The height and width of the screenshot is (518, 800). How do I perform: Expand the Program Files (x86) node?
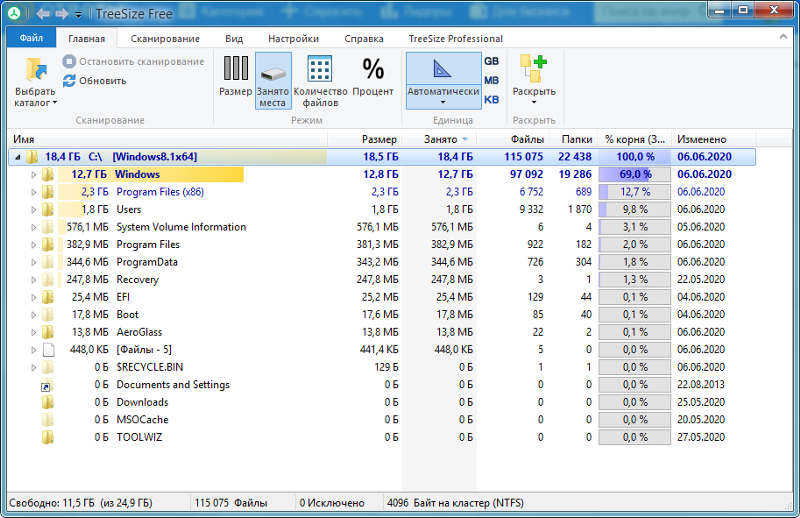tap(33, 192)
